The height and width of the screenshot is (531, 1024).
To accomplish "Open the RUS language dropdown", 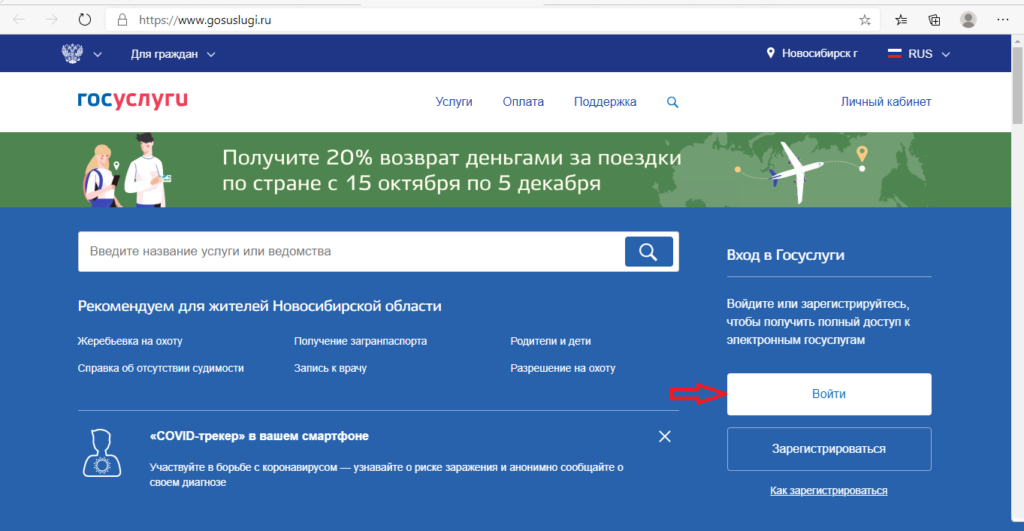I will pos(928,54).
